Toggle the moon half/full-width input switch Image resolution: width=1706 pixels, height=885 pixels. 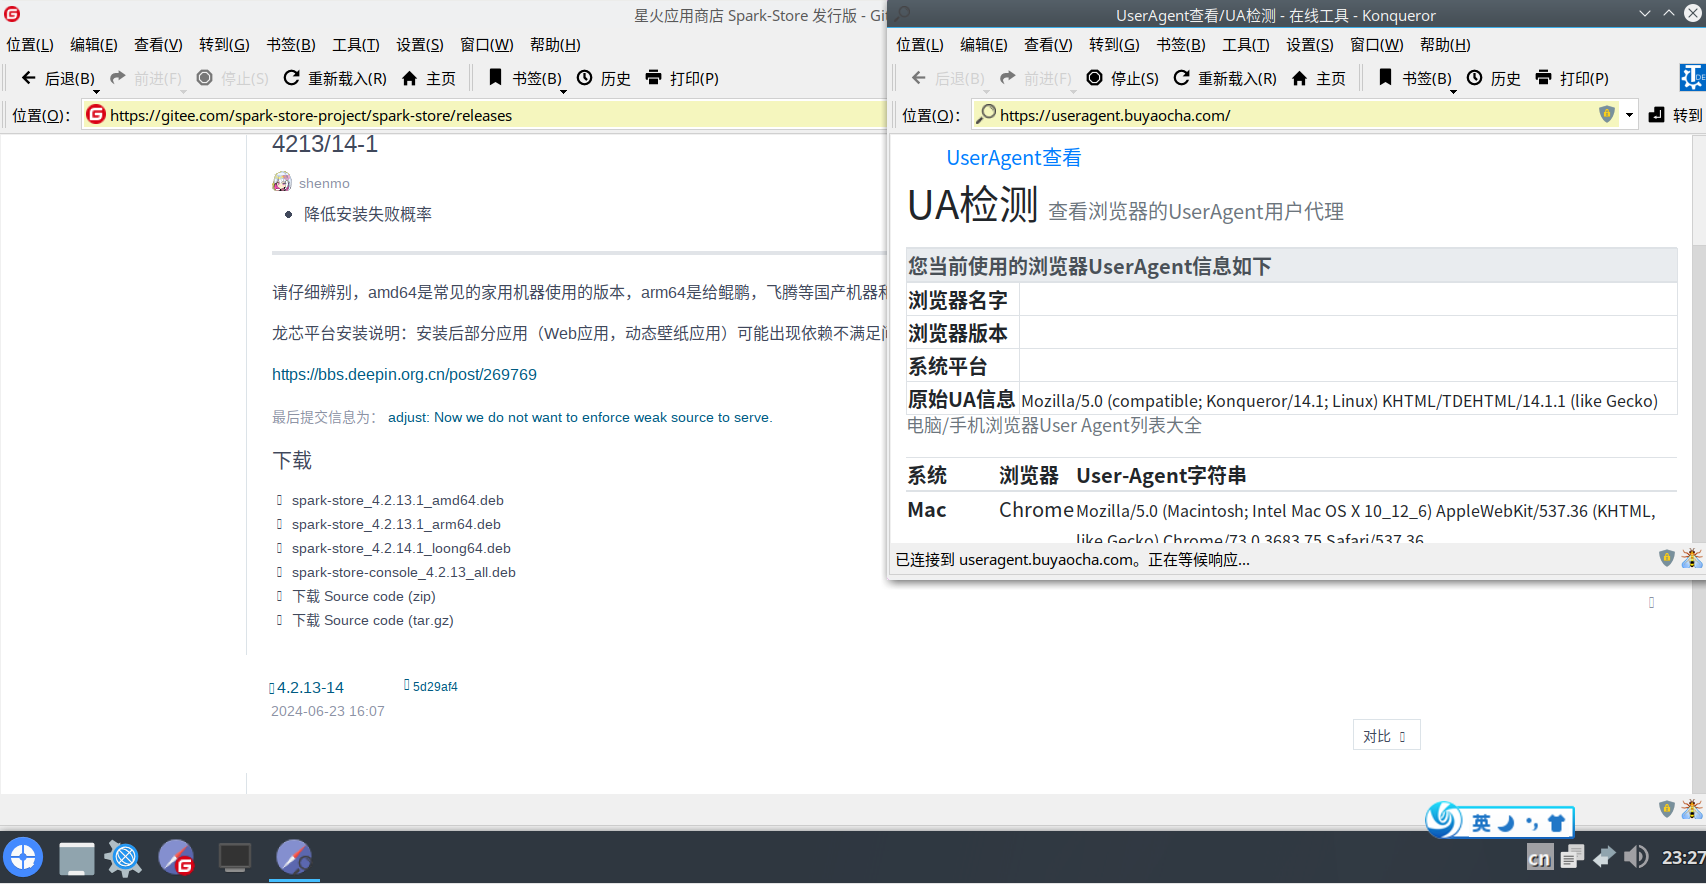(x=1506, y=823)
